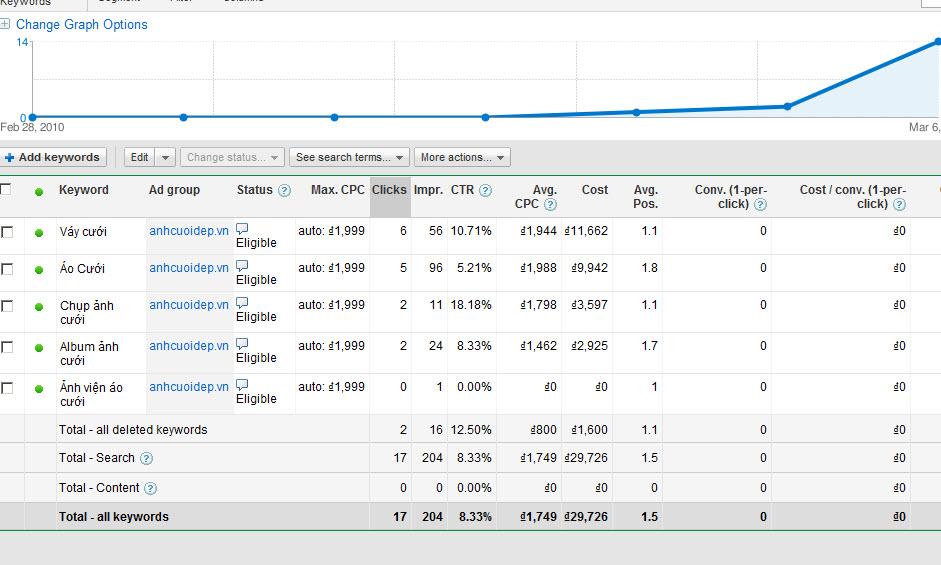Click the Feb 28, 2010 graph date label

[x=32, y=127]
